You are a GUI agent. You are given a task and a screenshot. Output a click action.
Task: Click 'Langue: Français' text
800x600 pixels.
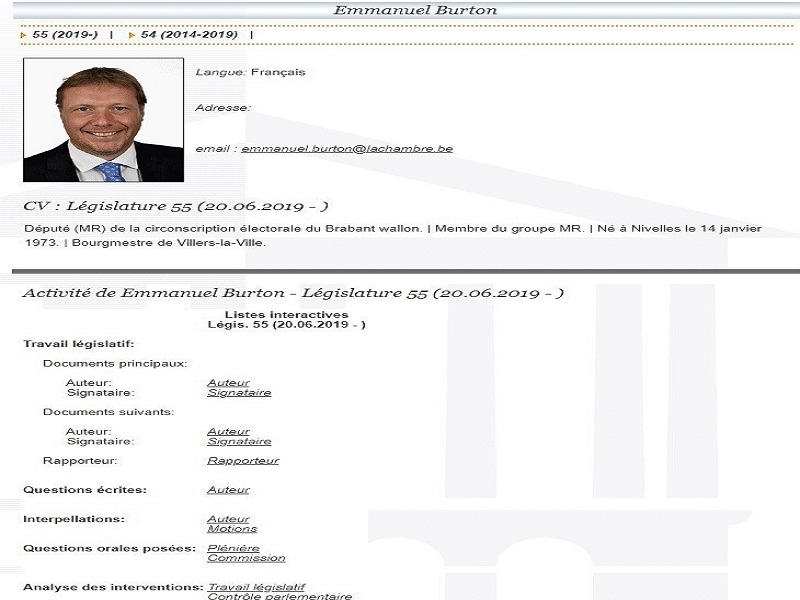pos(251,72)
